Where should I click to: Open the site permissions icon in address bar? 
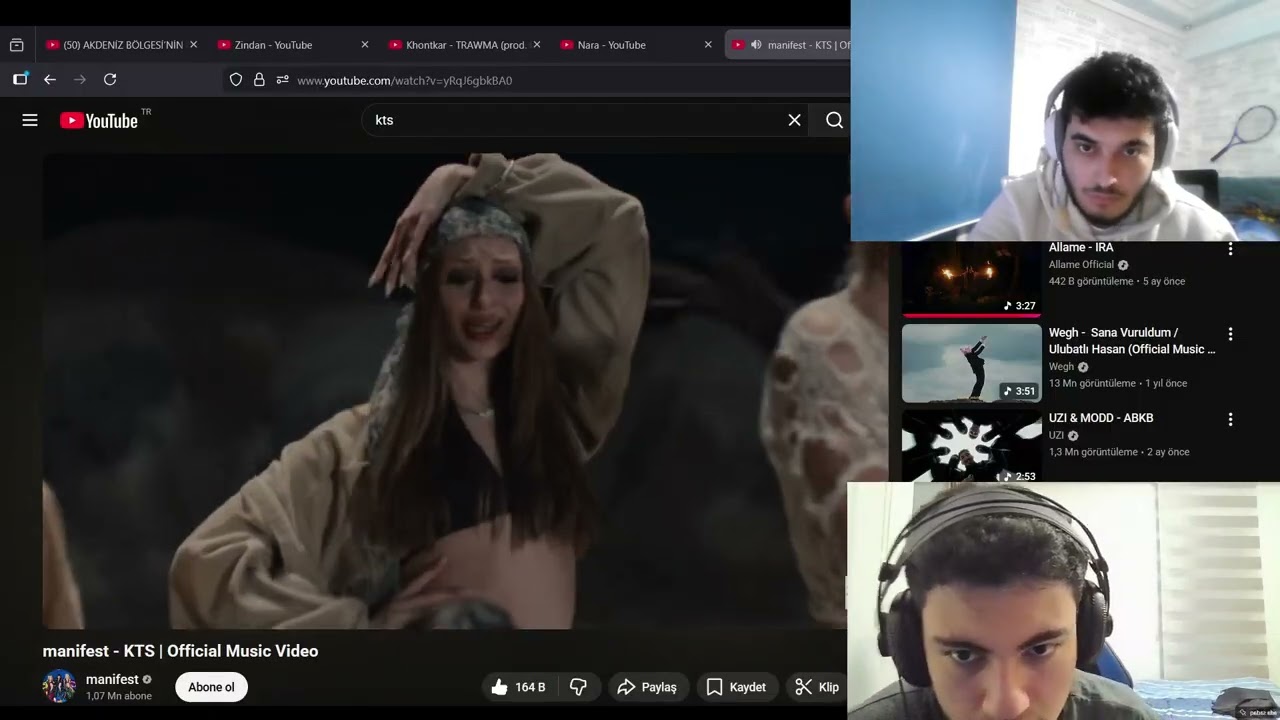[x=283, y=80]
